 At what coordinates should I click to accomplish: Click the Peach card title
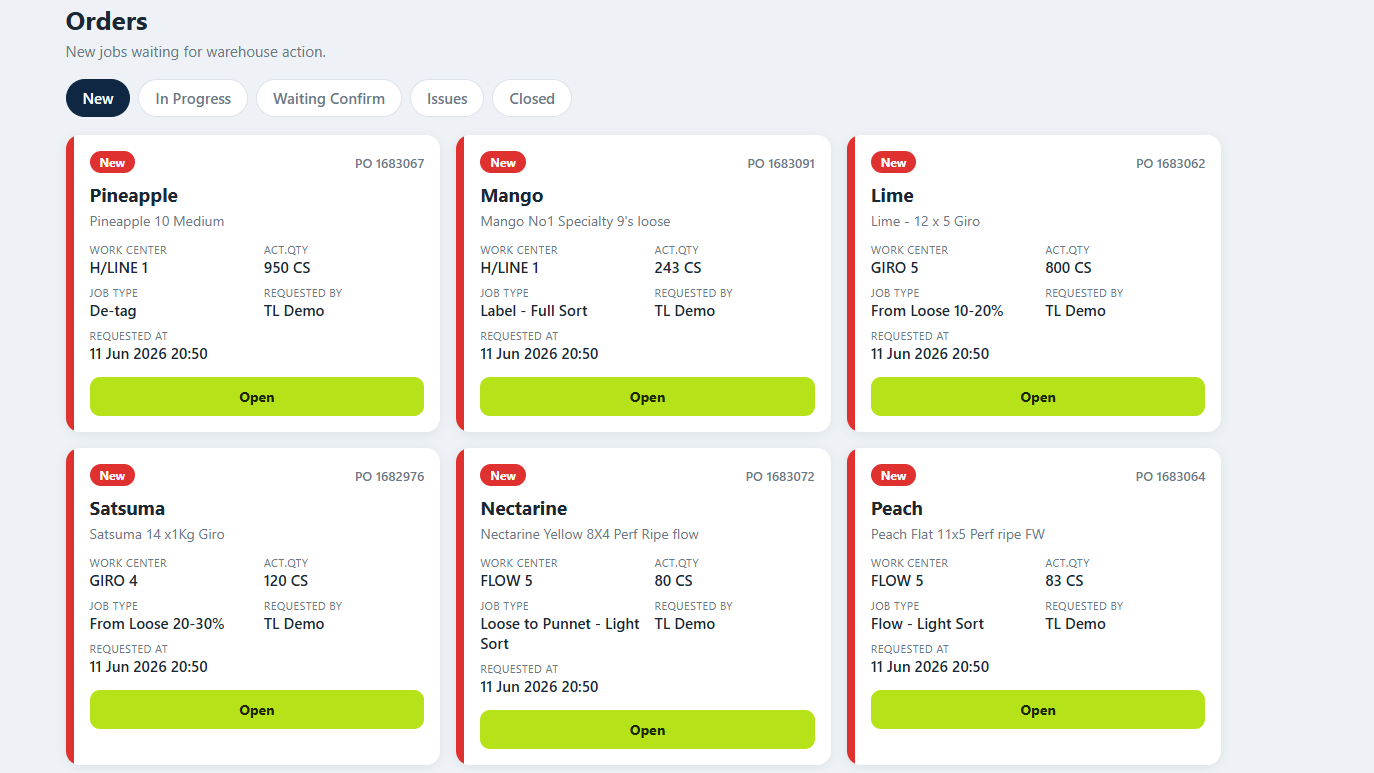(897, 509)
